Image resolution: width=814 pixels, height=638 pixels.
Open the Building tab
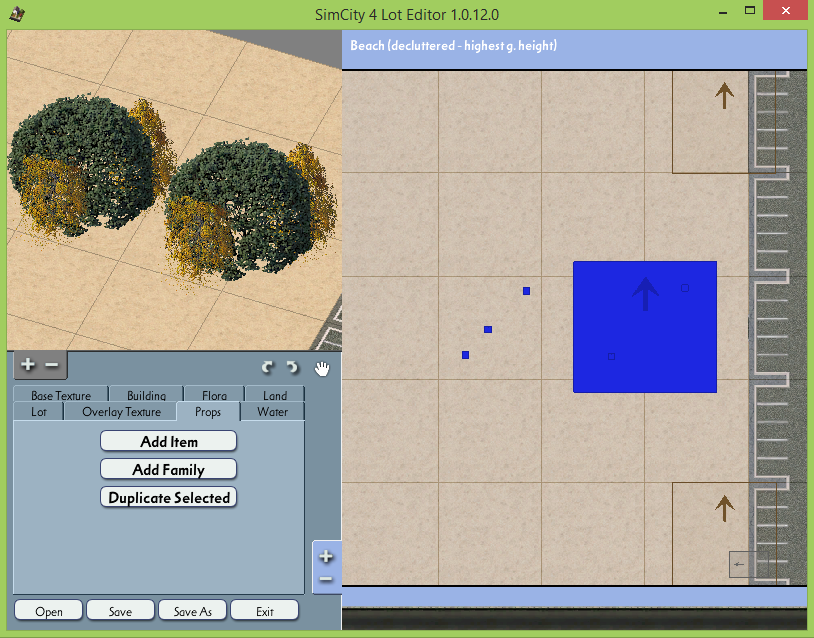146,395
